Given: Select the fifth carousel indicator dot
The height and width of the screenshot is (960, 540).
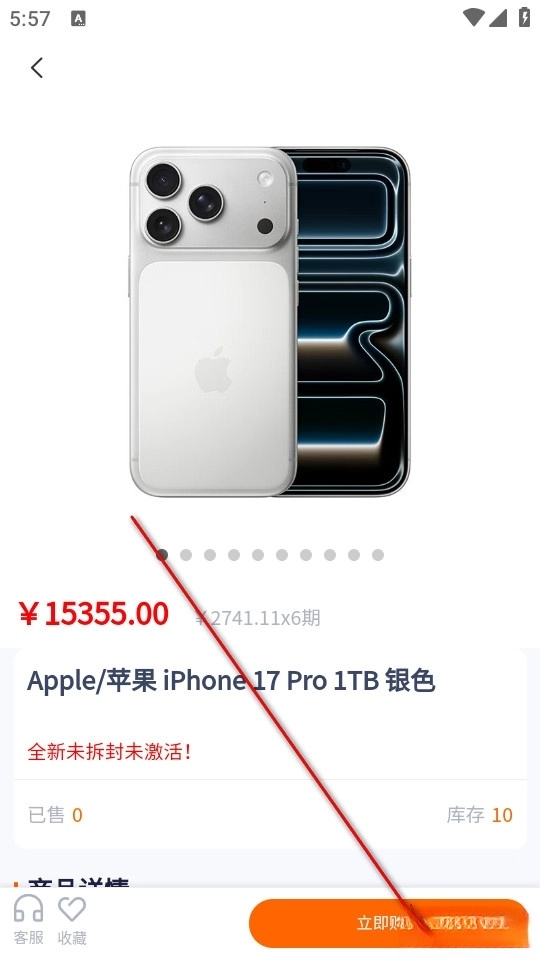Looking at the screenshot, I should 258,555.
